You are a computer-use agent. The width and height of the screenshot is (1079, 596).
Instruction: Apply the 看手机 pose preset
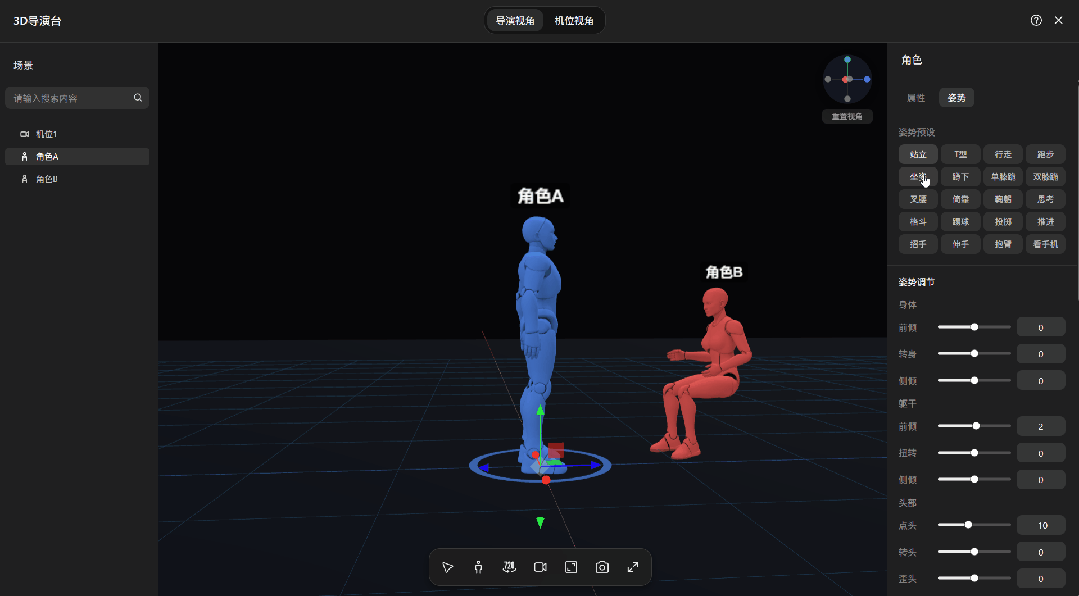1045,244
